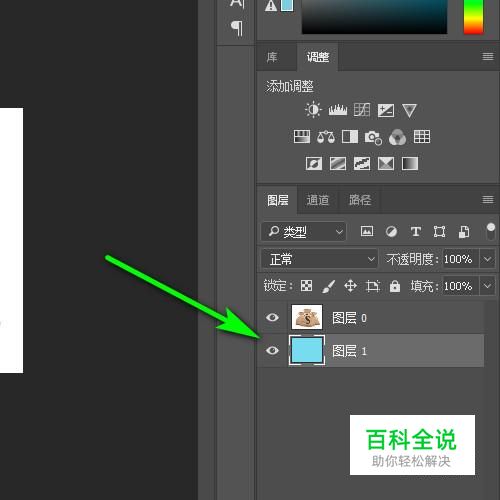Add a Brightness/Contrast adjustment
The width and height of the screenshot is (500, 500).
point(313,110)
